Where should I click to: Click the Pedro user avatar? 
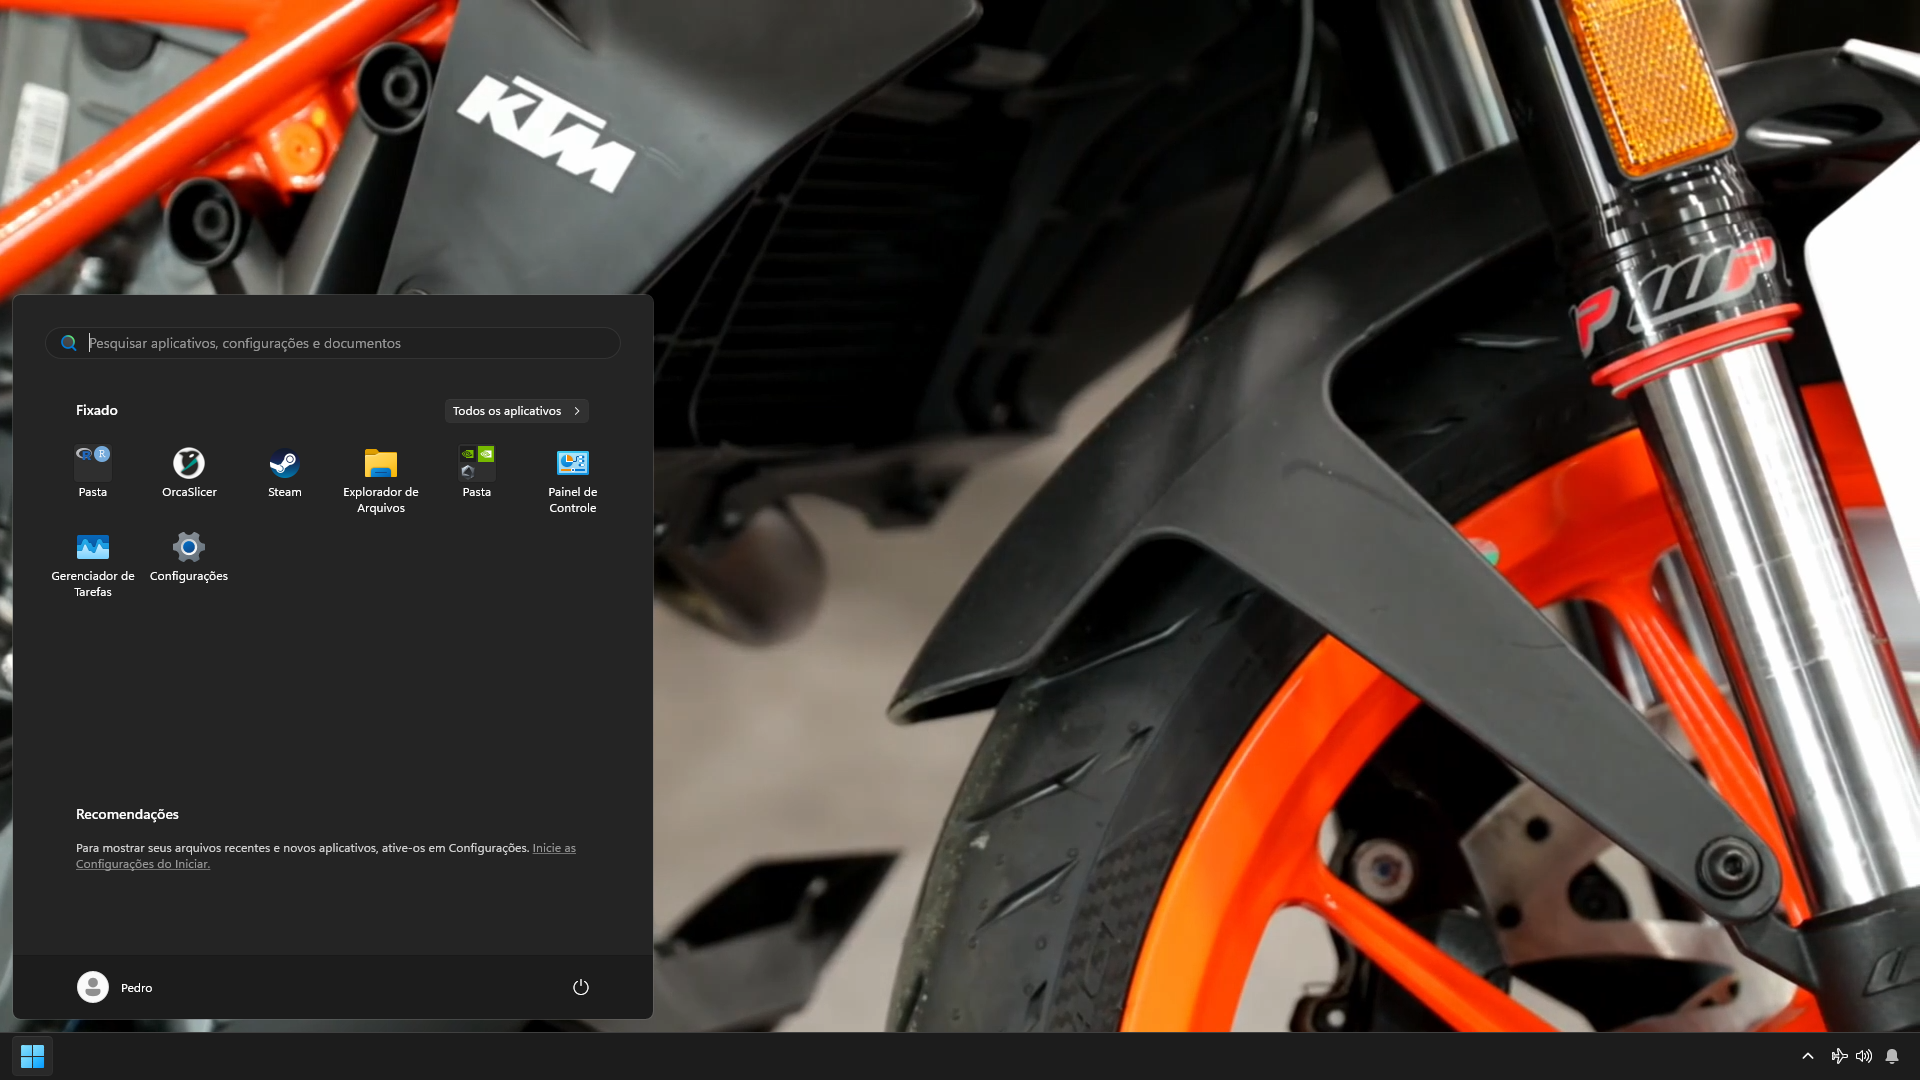pyautogui.click(x=93, y=987)
